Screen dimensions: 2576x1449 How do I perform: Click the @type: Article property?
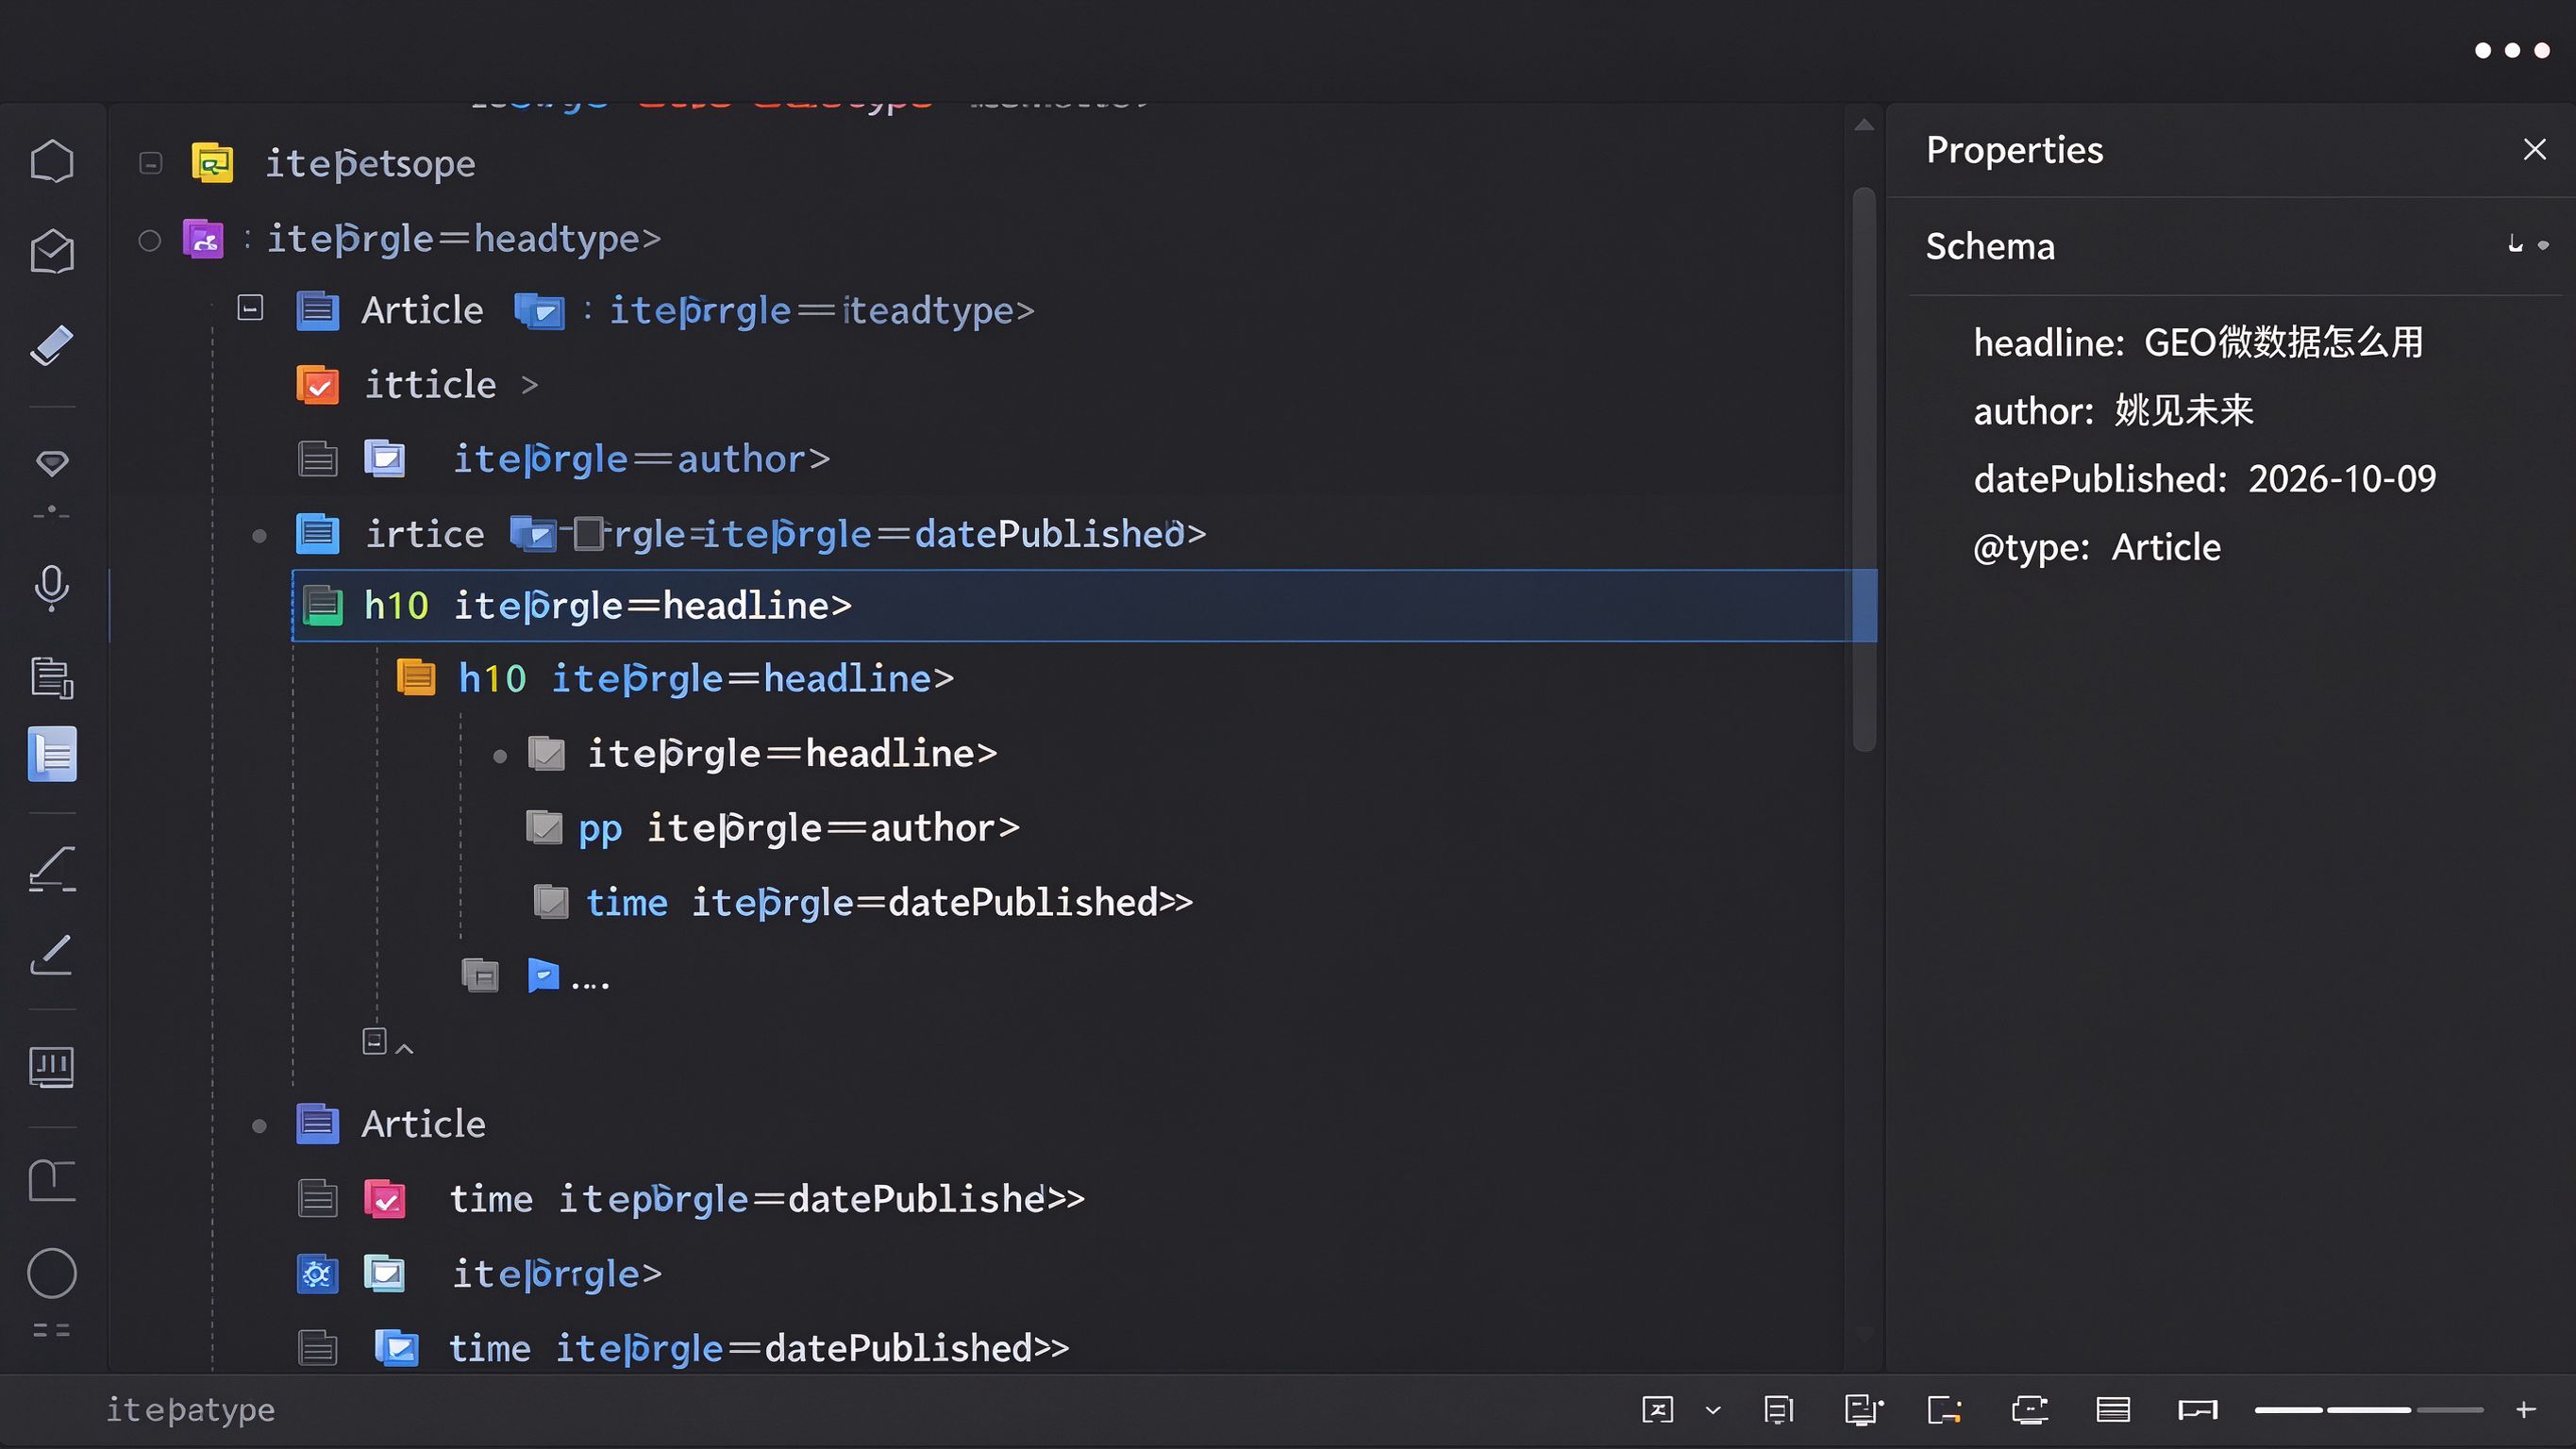(2096, 548)
